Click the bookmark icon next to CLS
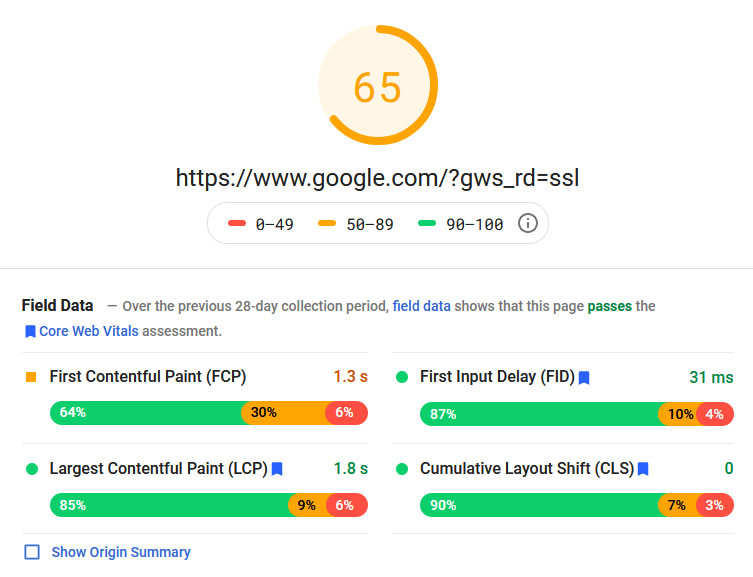Viewport: 753px width, 577px height. tap(643, 469)
